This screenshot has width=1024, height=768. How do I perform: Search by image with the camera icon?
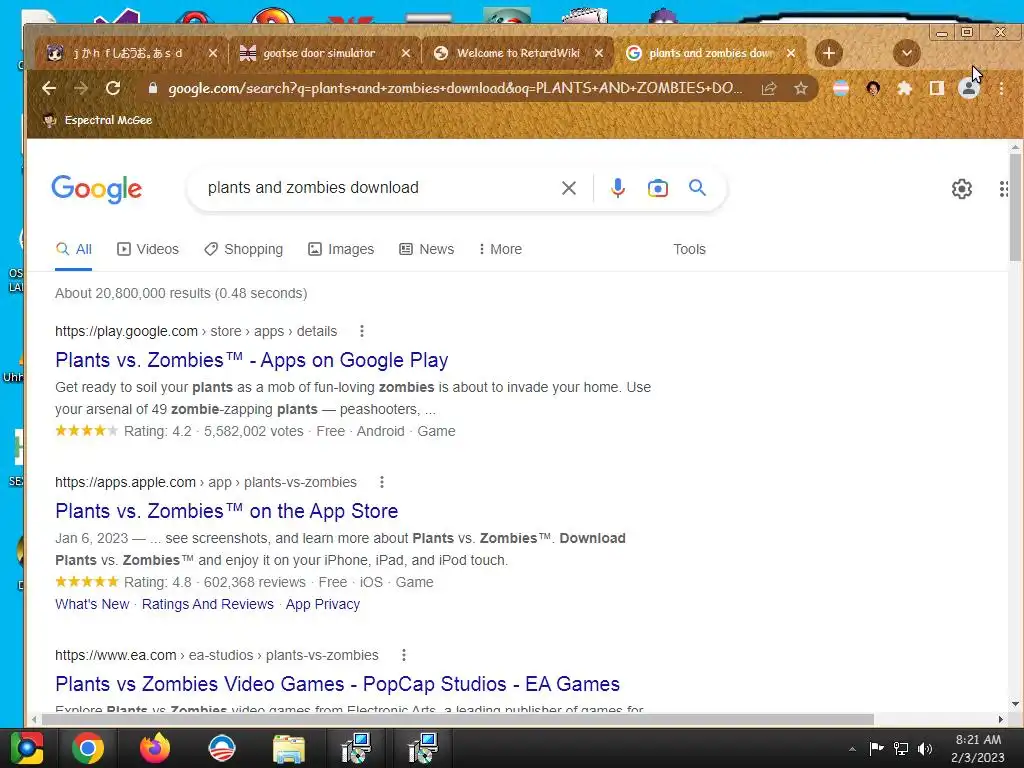pos(658,188)
